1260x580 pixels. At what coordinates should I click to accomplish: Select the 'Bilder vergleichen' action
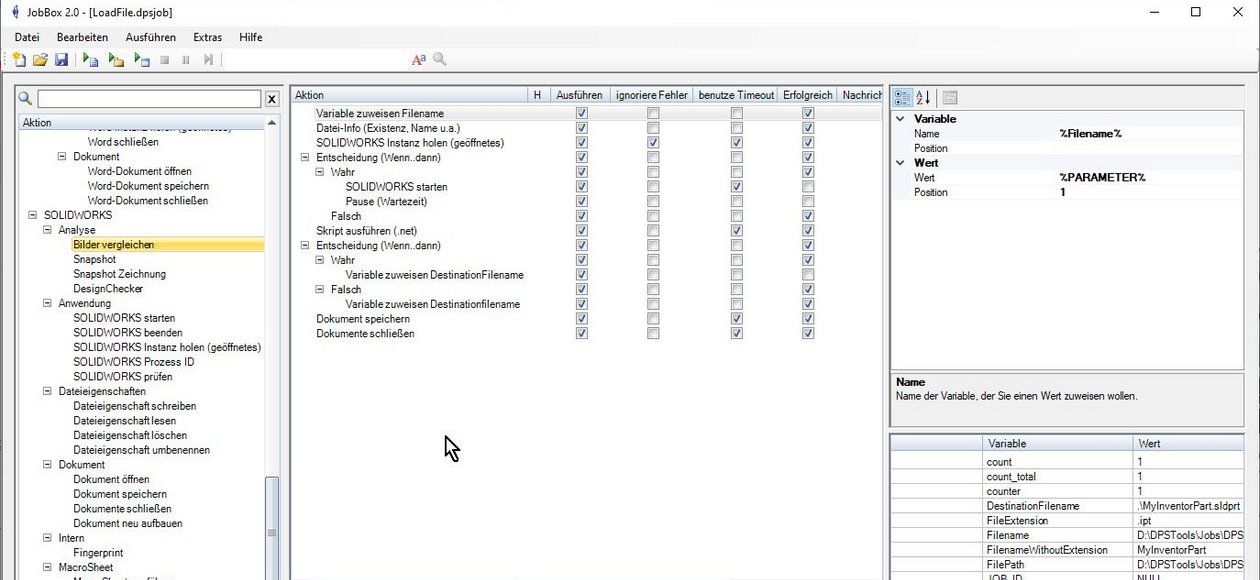[113, 244]
